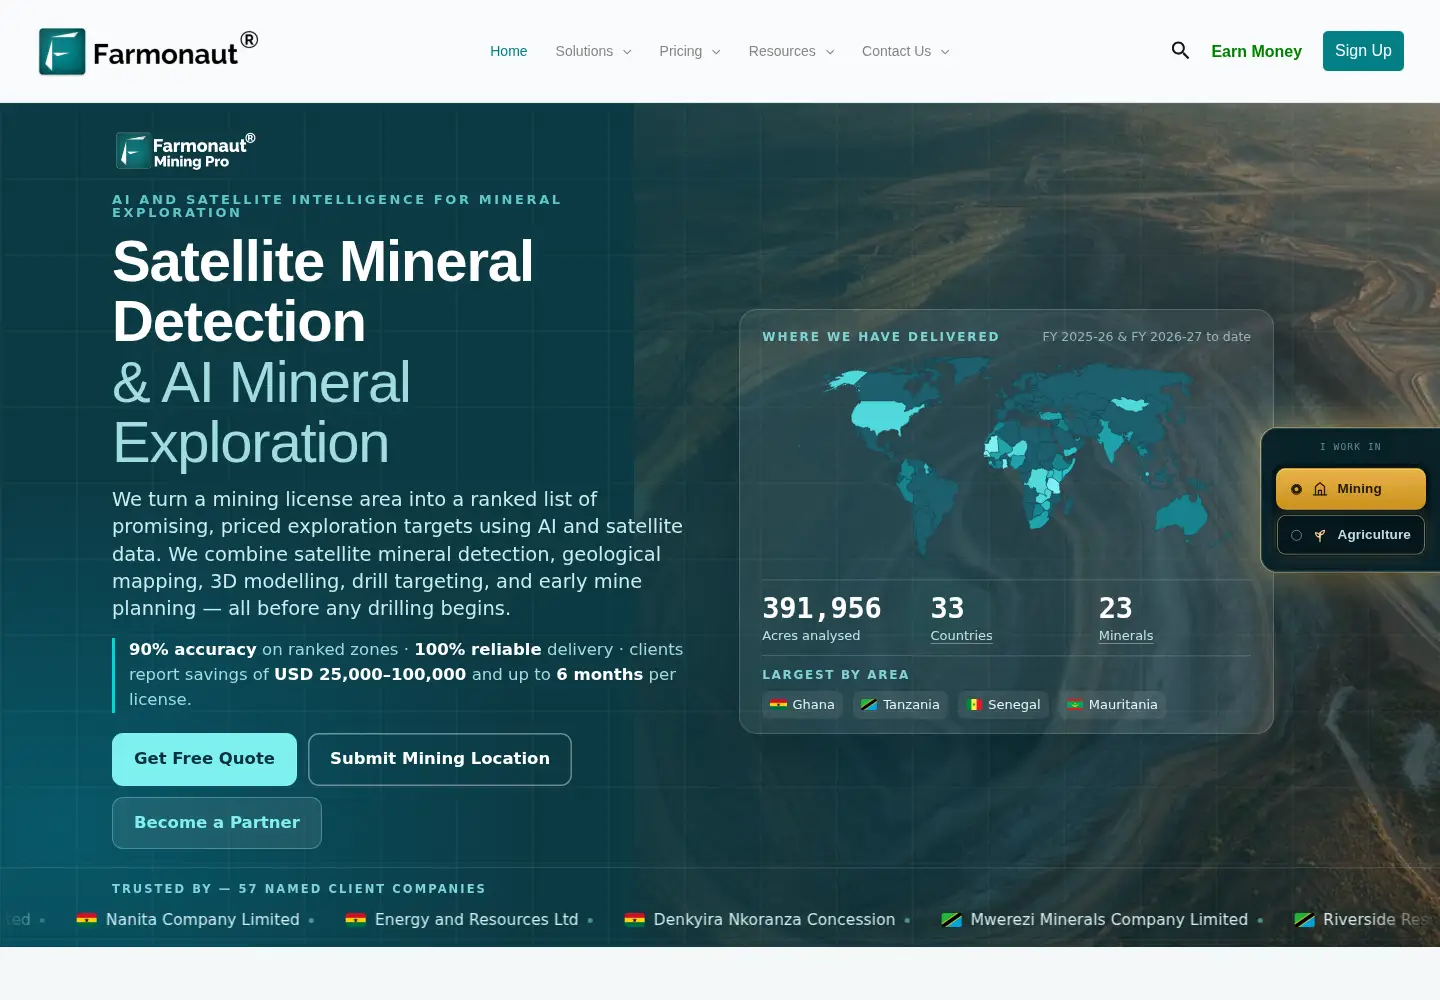This screenshot has width=1440, height=1000.
Task: Click the Mauritania text in the area chip
Action: [1123, 705]
